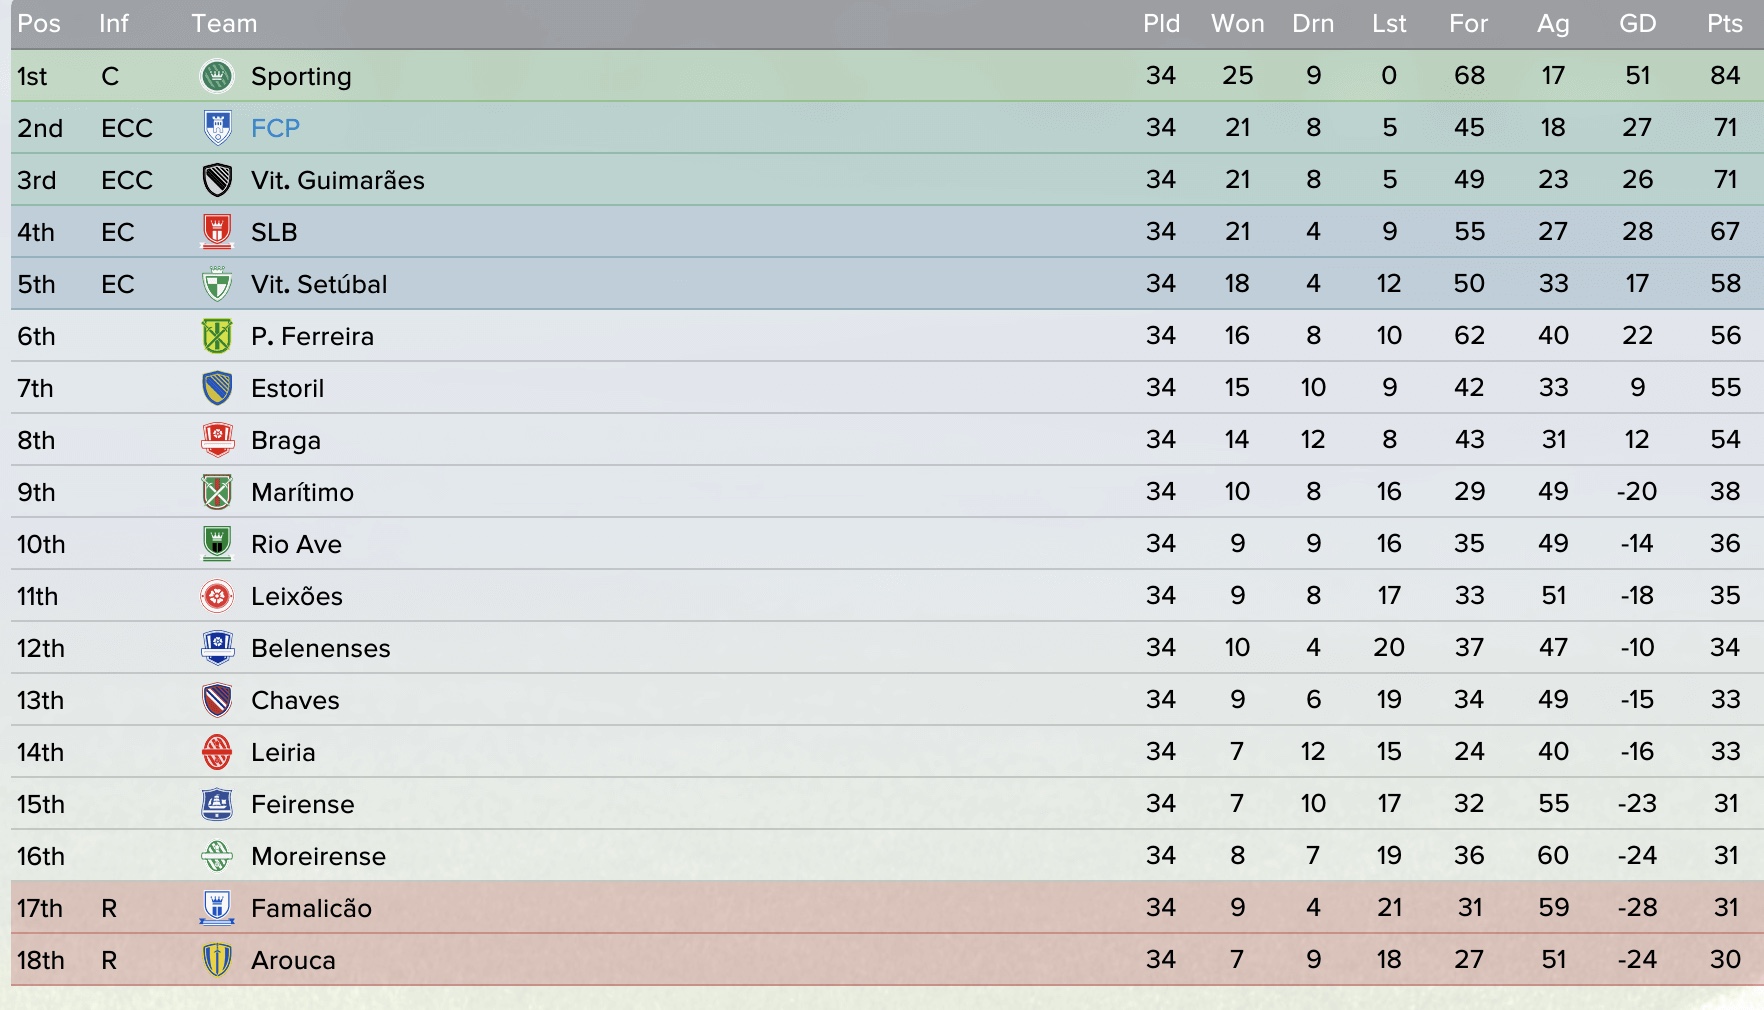Click the Famalicão club logo

click(217, 908)
